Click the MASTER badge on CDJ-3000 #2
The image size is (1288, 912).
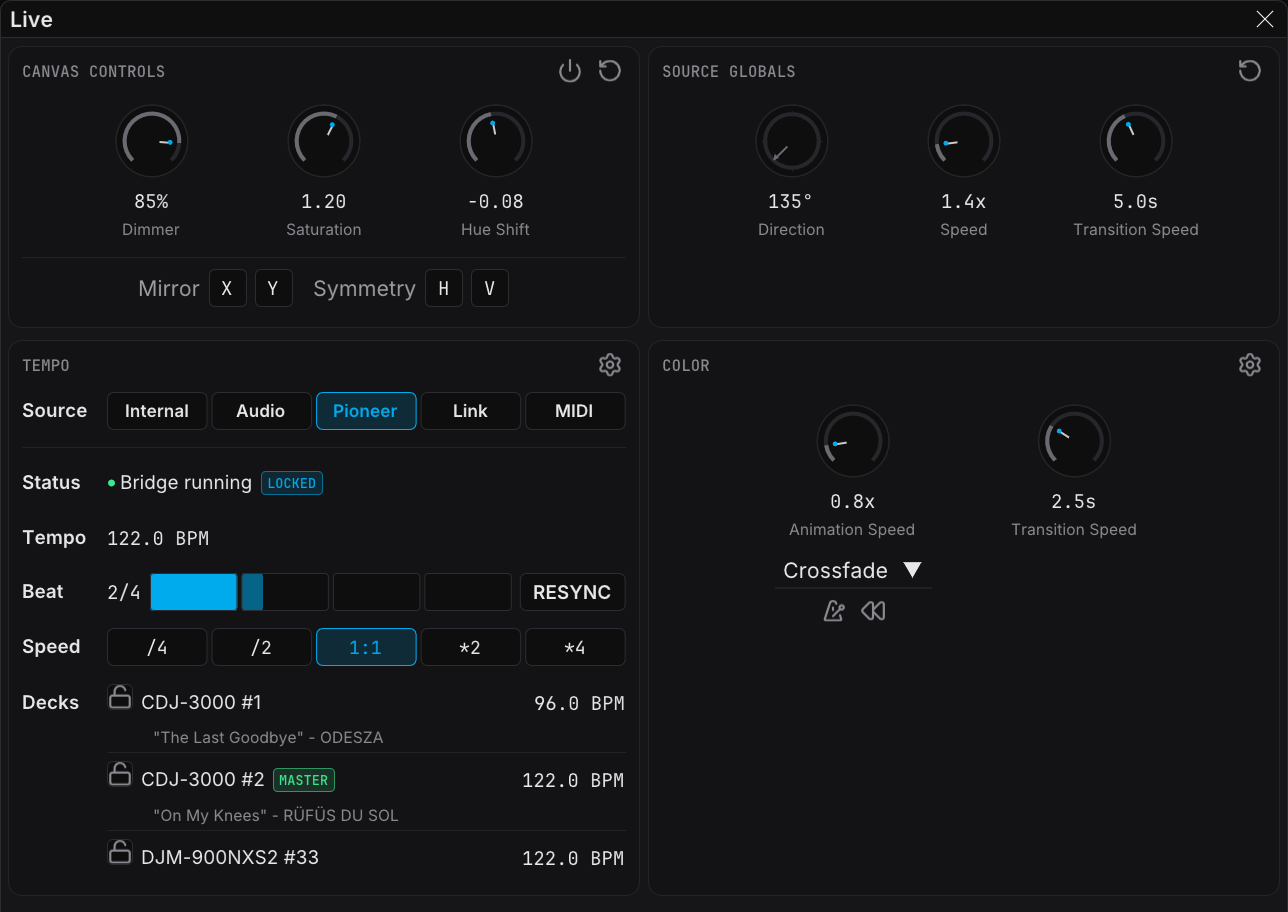click(304, 780)
